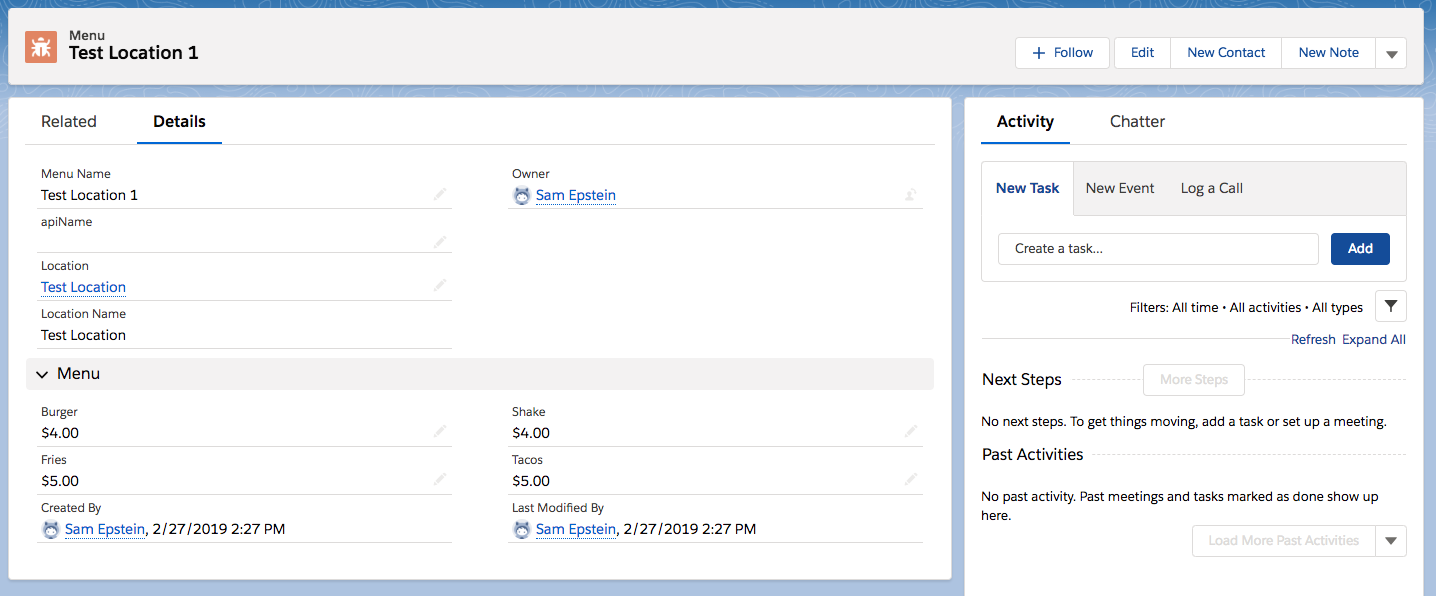Image resolution: width=1436 pixels, height=596 pixels.
Task: Open dropdown beside Load More Past Activities
Action: click(1391, 541)
